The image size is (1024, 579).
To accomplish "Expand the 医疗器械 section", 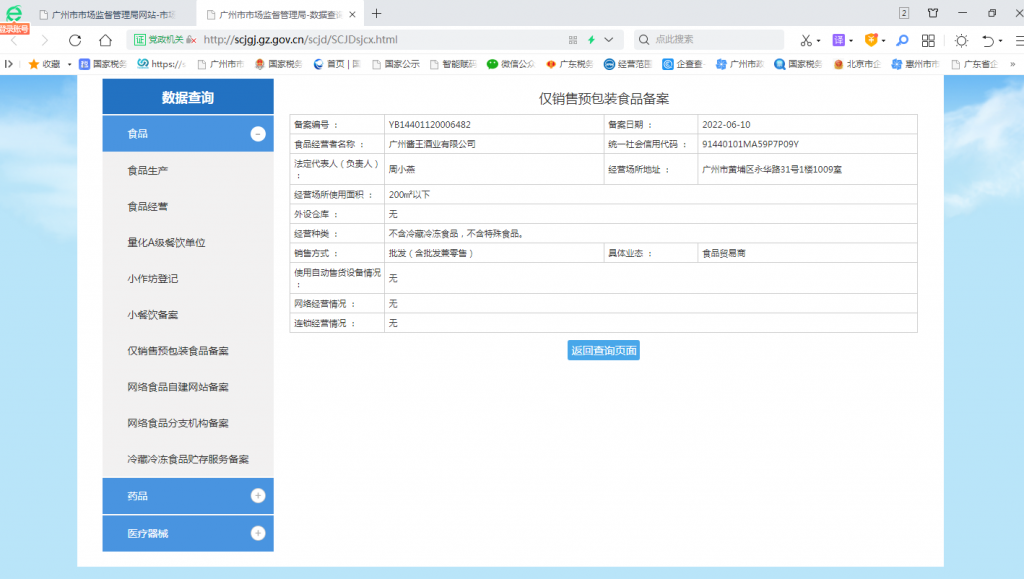I will pyautogui.click(x=258, y=533).
